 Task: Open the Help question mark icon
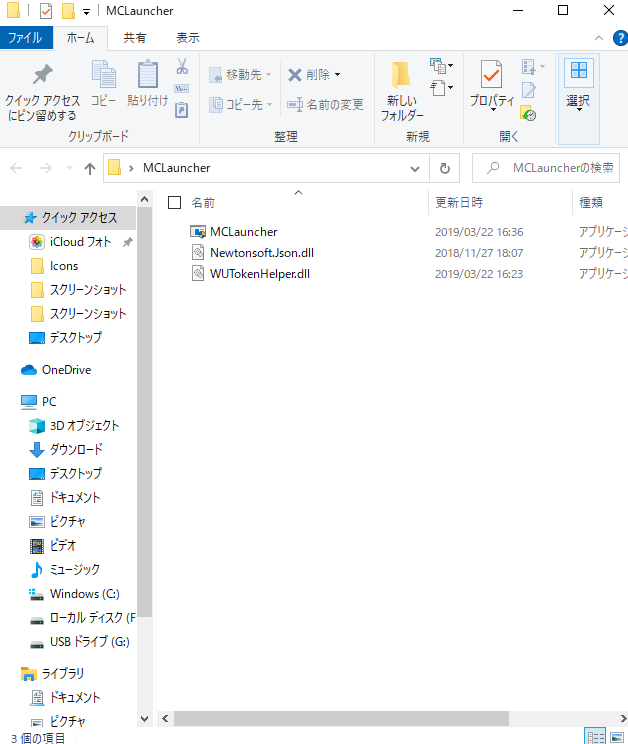coord(620,38)
